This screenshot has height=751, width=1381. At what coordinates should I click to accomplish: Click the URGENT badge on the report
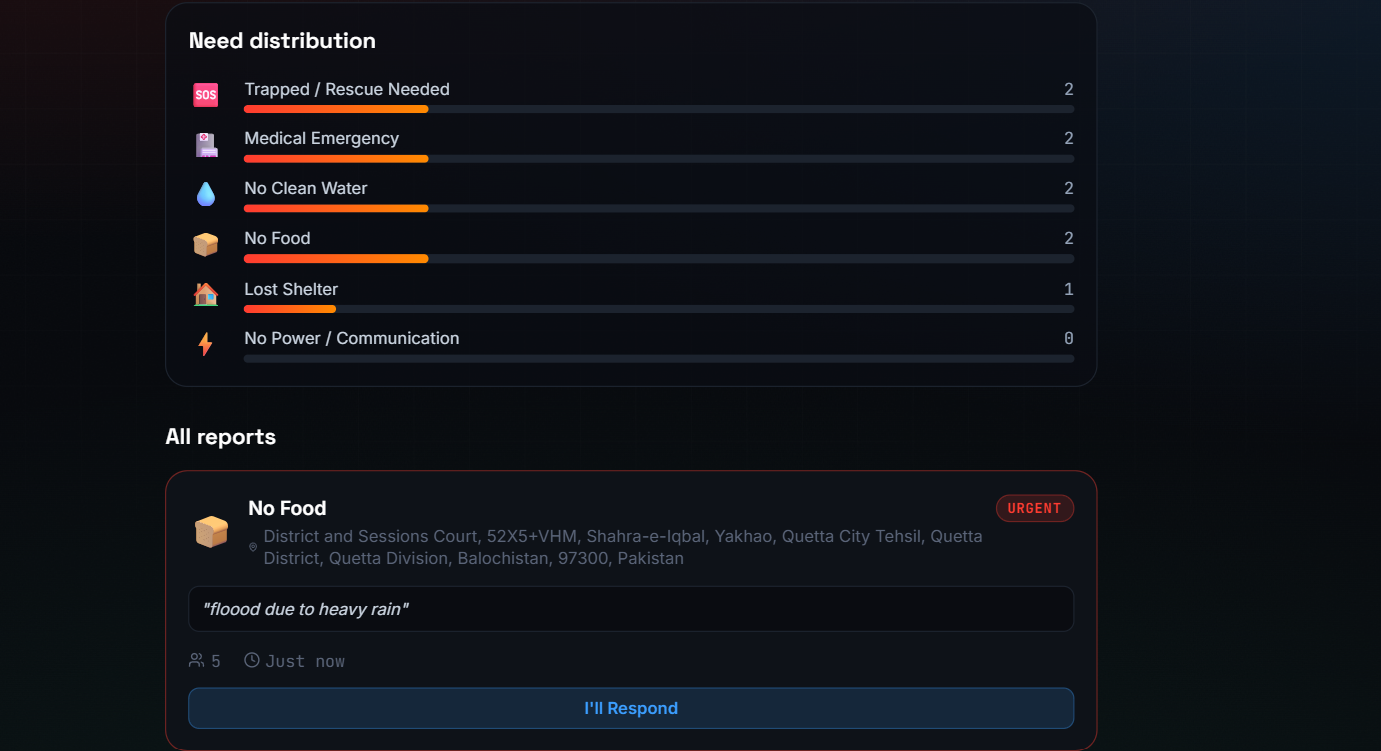pos(1035,508)
